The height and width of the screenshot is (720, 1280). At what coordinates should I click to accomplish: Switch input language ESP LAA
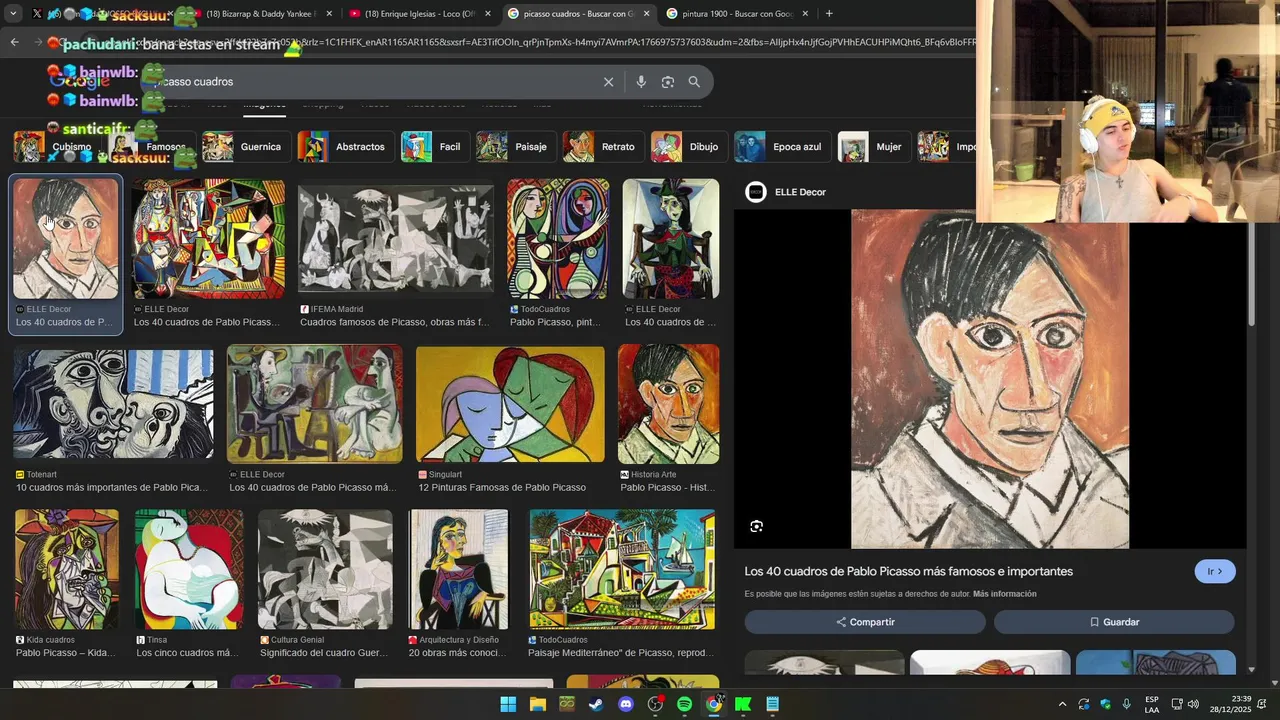point(1152,704)
